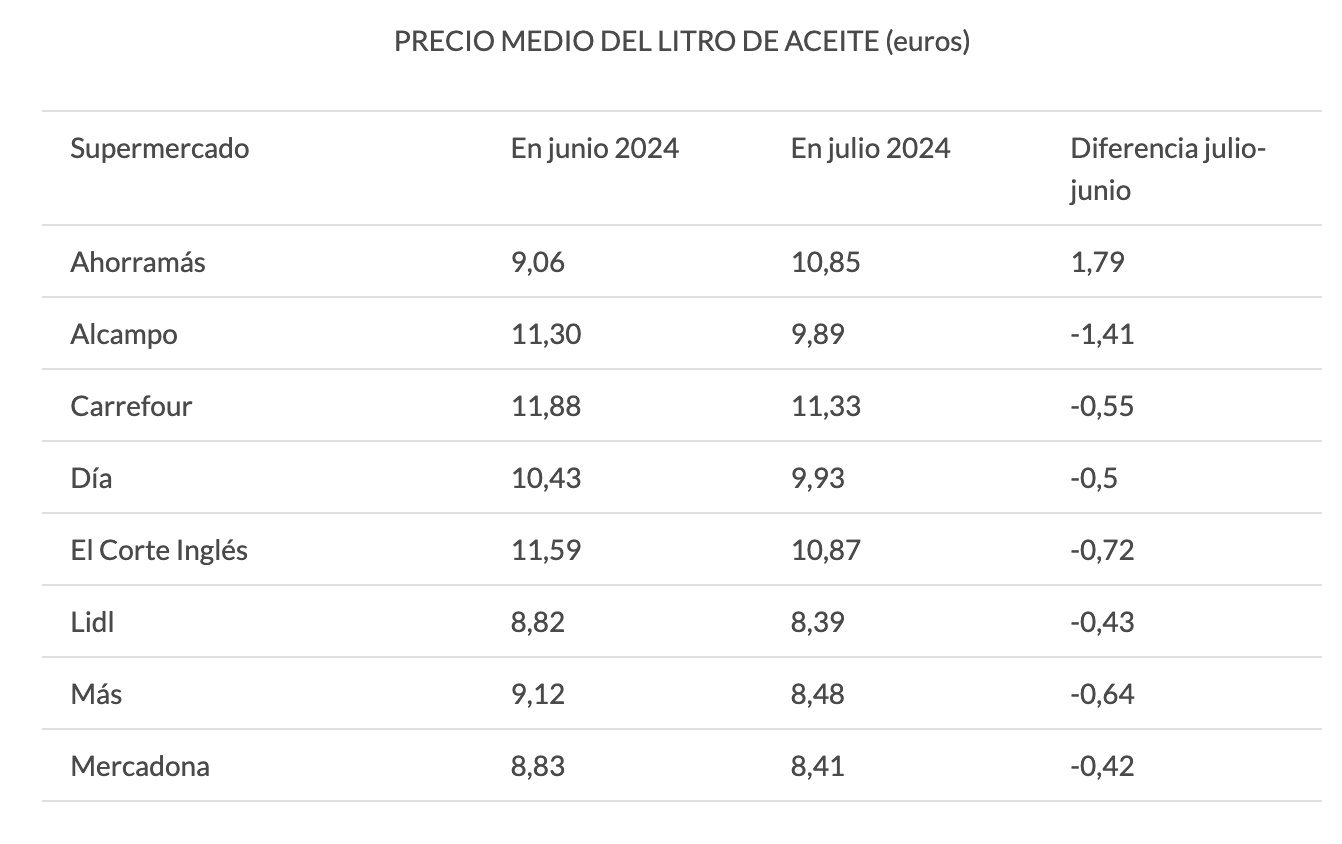
Task: Click the En junio 2024 header
Action: tap(594, 149)
